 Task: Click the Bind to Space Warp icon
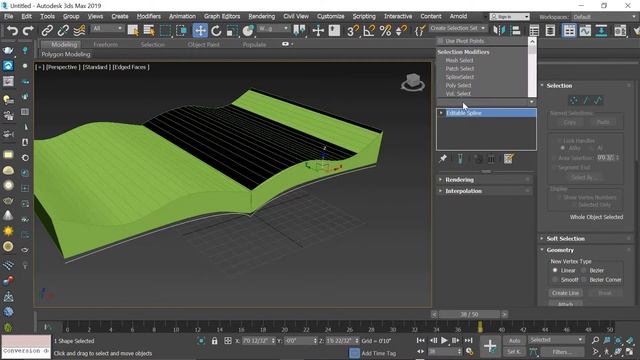(79, 31)
